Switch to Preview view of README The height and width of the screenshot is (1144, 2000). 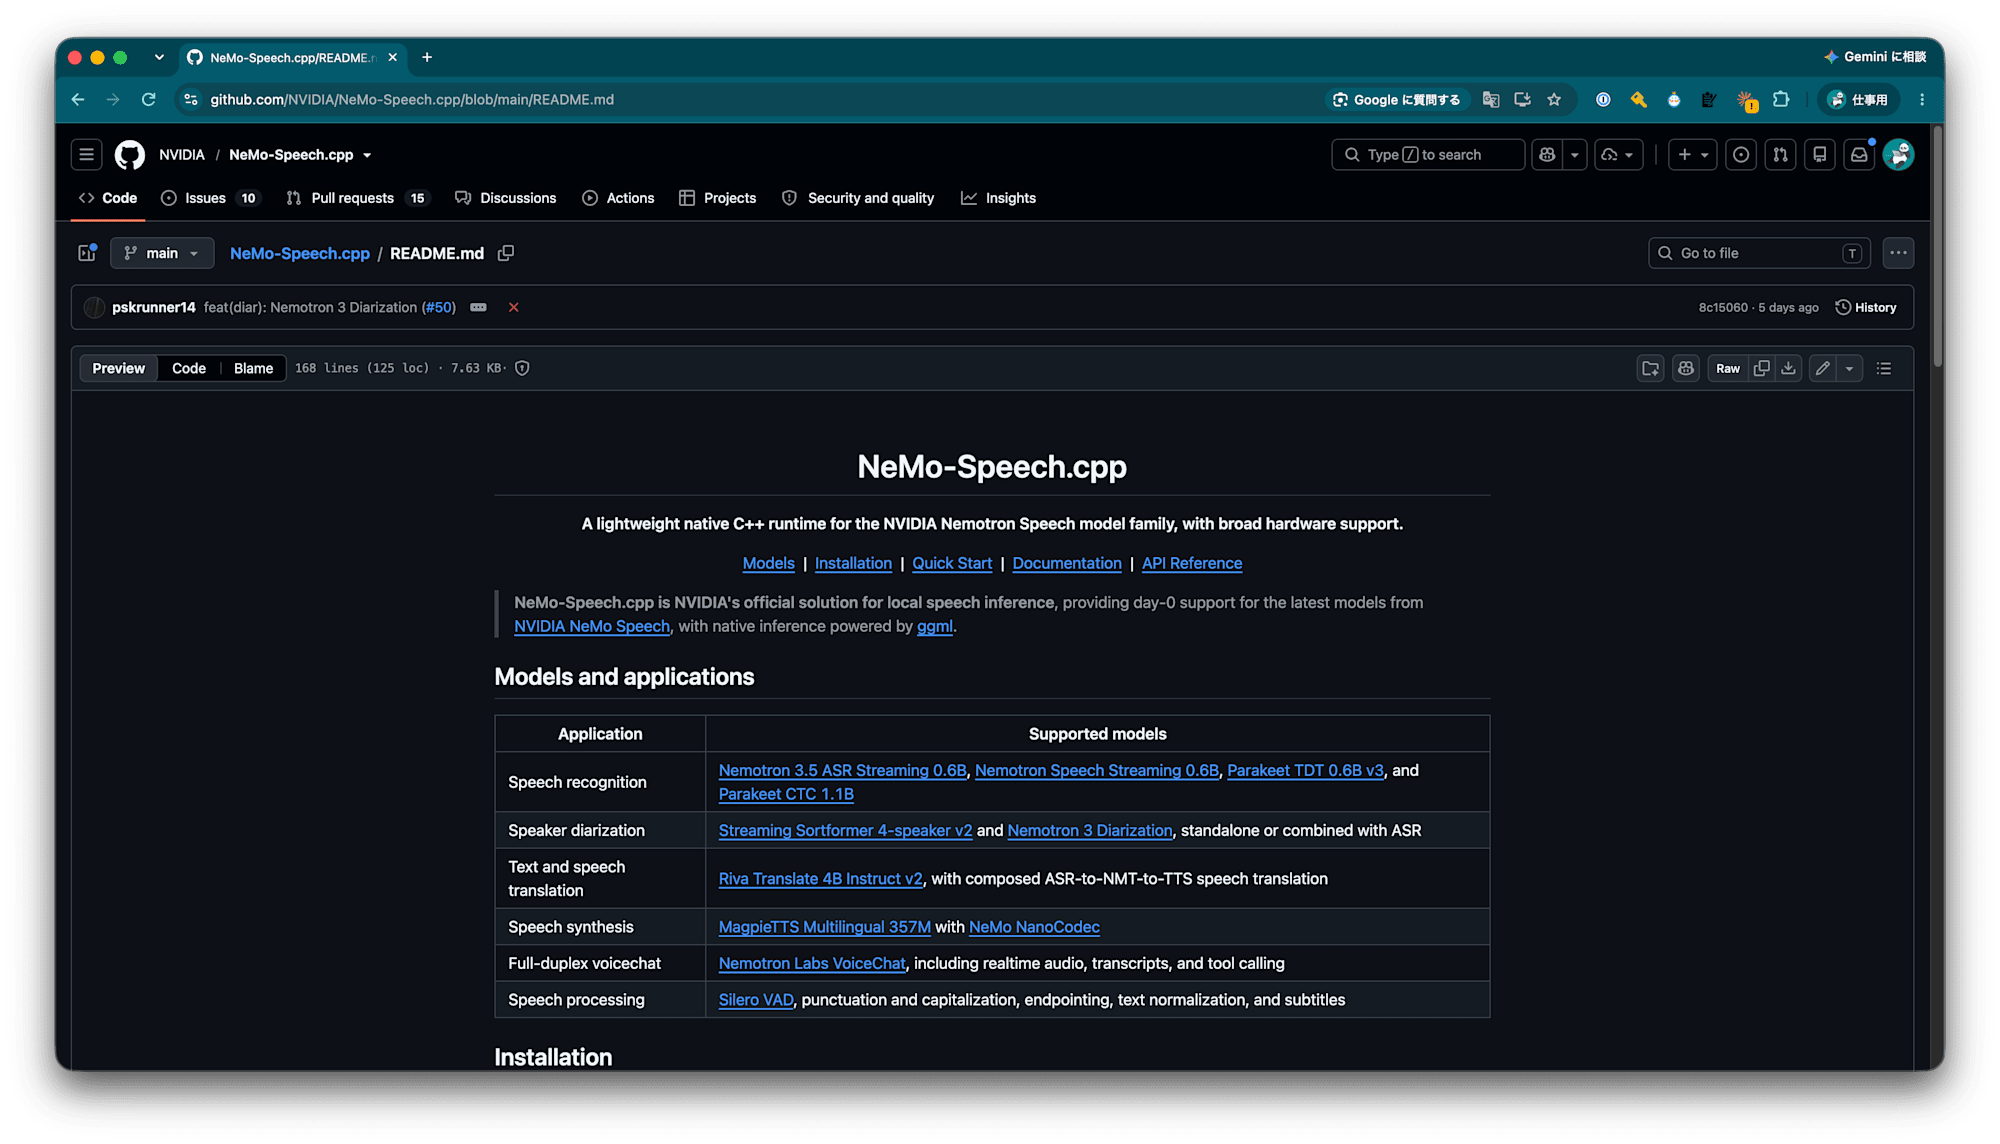tap(119, 369)
